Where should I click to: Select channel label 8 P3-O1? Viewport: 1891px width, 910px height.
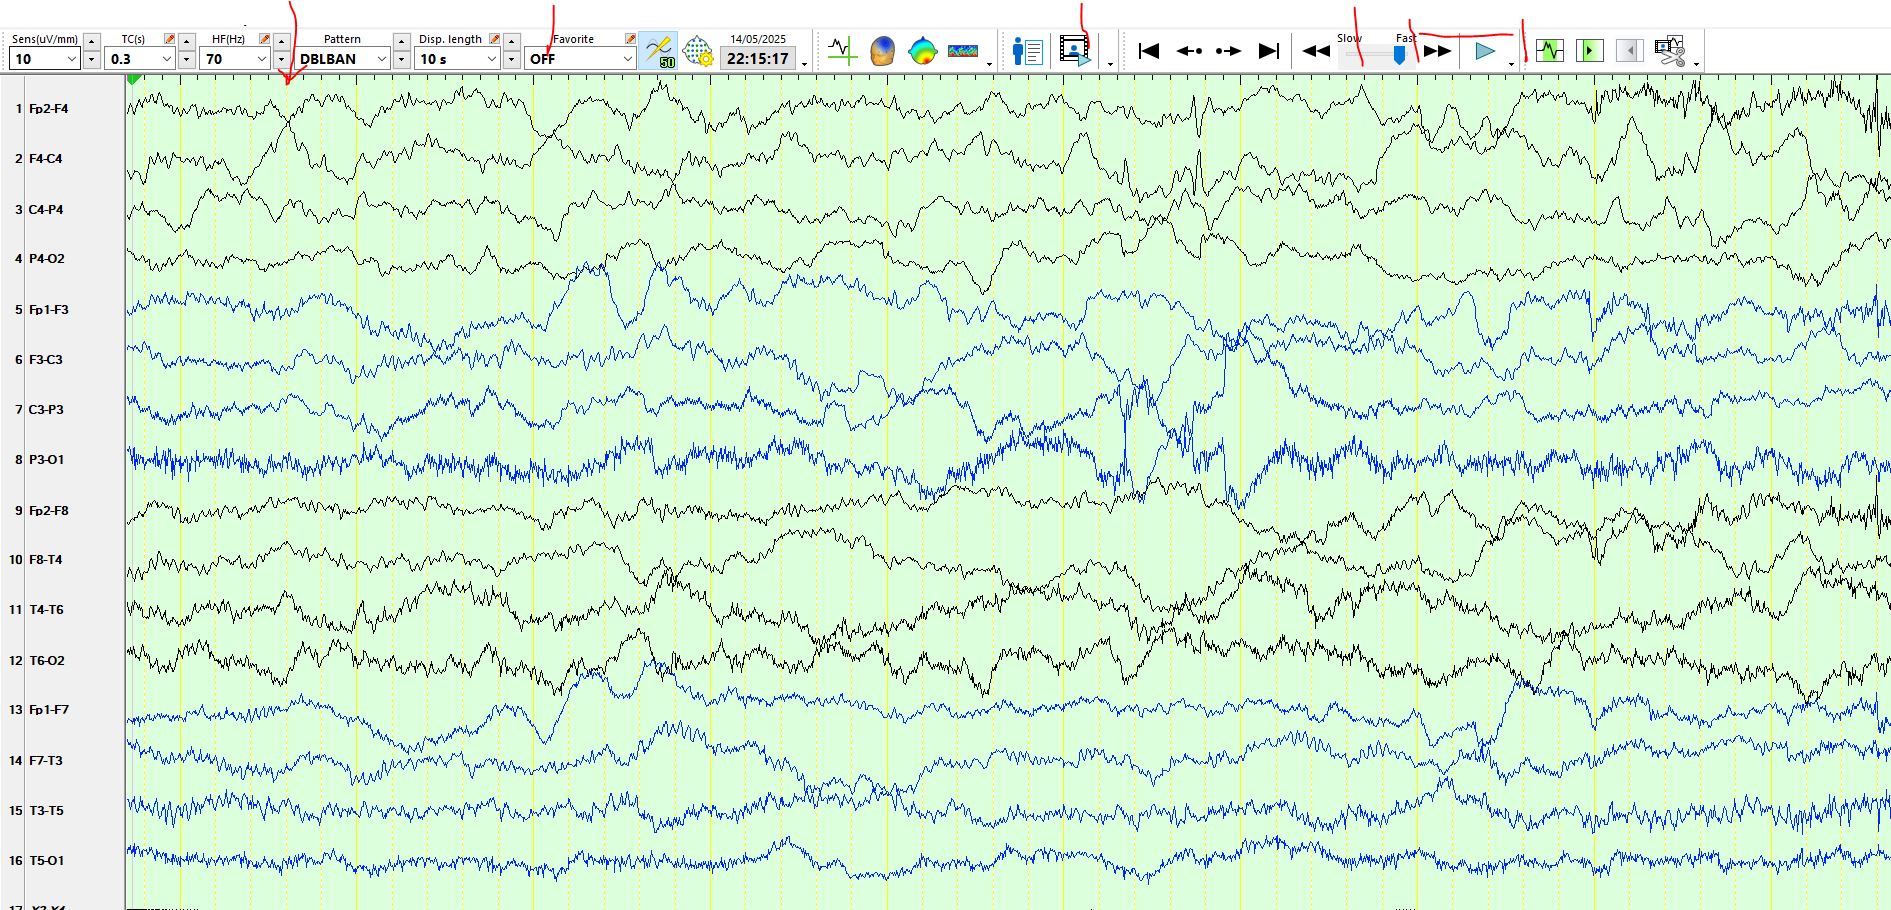click(x=39, y=460)
